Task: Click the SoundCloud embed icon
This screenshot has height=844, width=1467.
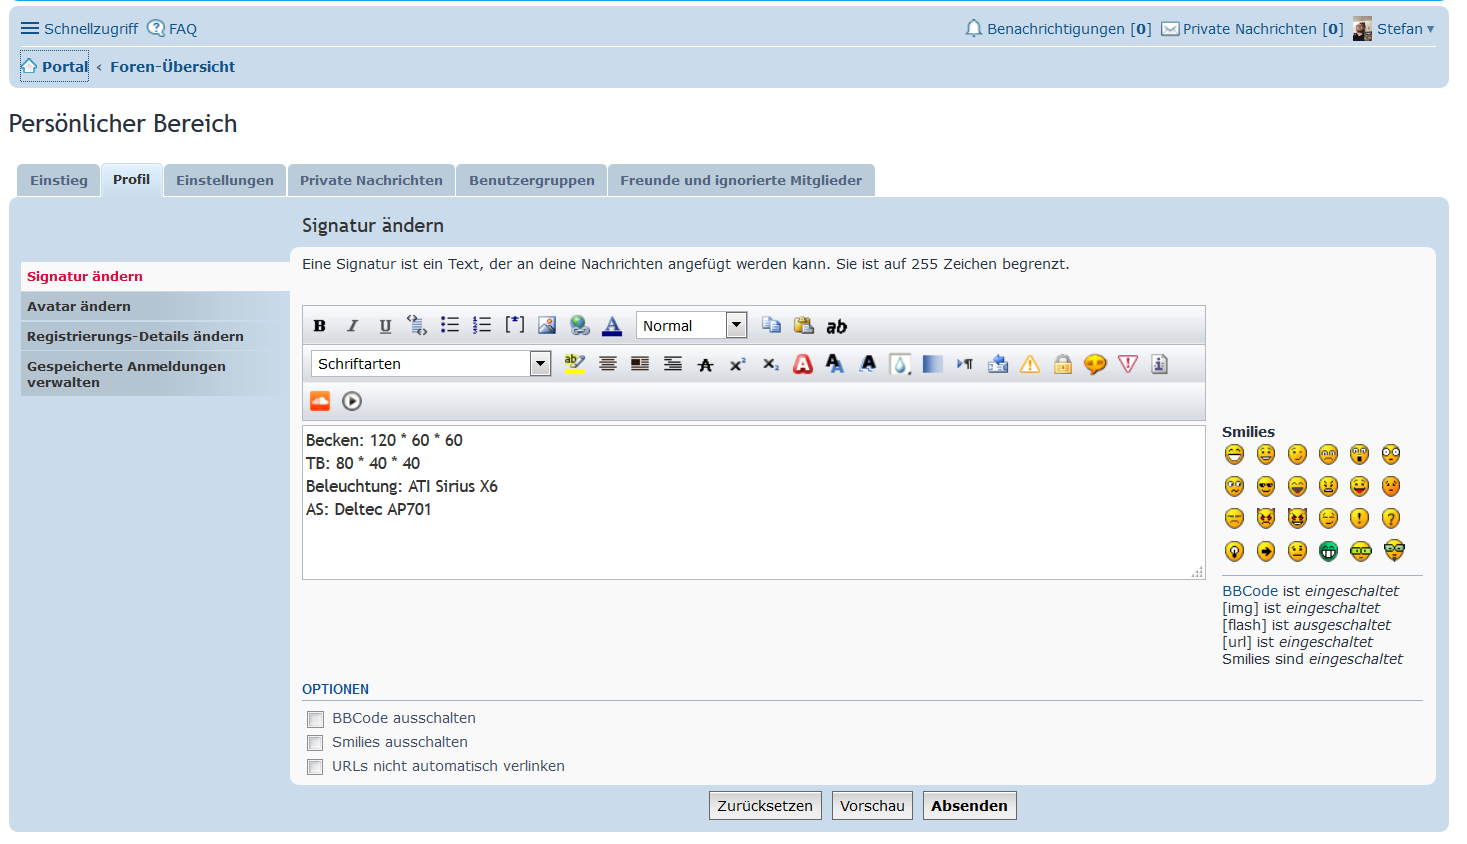Action: [x=320, y=401]
